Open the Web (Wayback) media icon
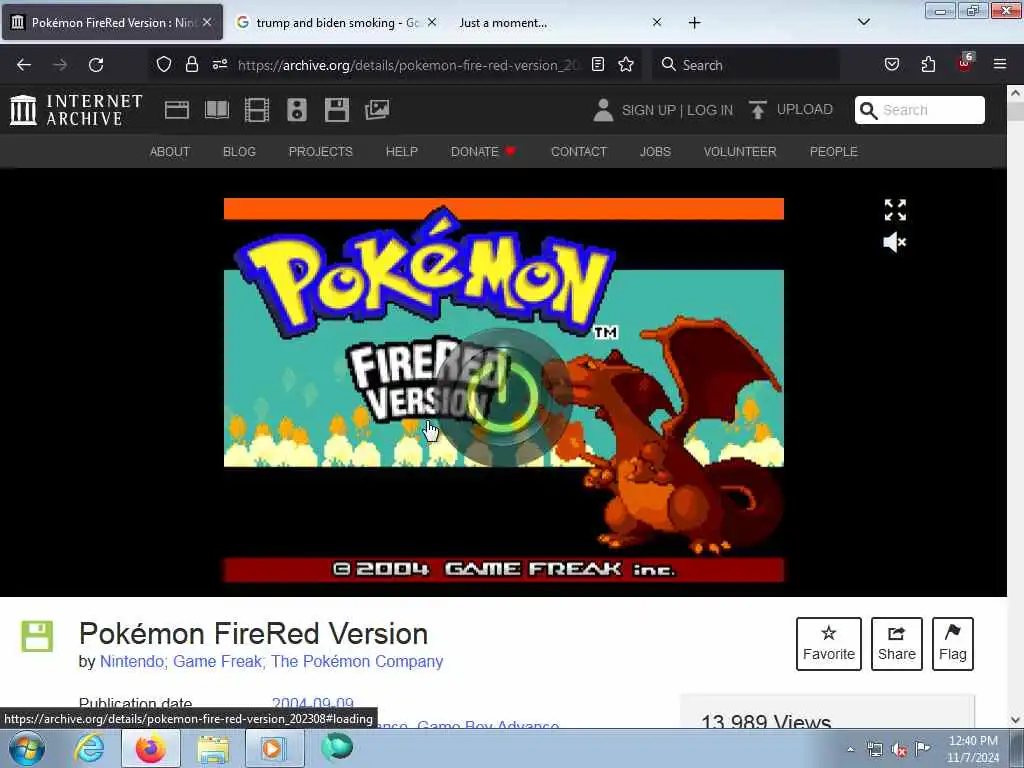This screenshot has height=768, width=1024. 176,110
